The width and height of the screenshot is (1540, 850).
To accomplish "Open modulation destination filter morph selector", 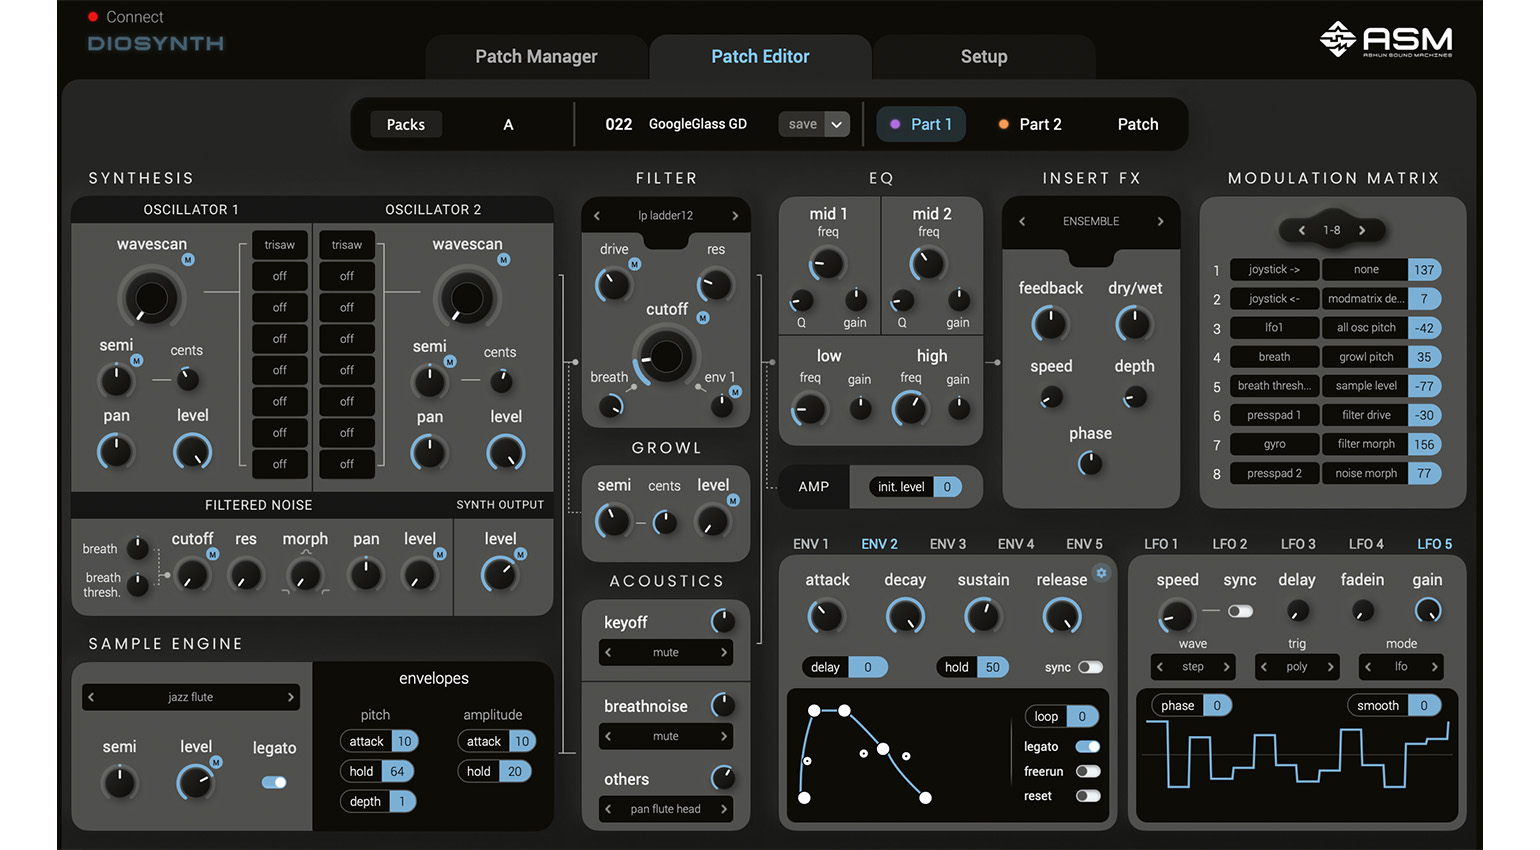I will tap(1365, 444).
